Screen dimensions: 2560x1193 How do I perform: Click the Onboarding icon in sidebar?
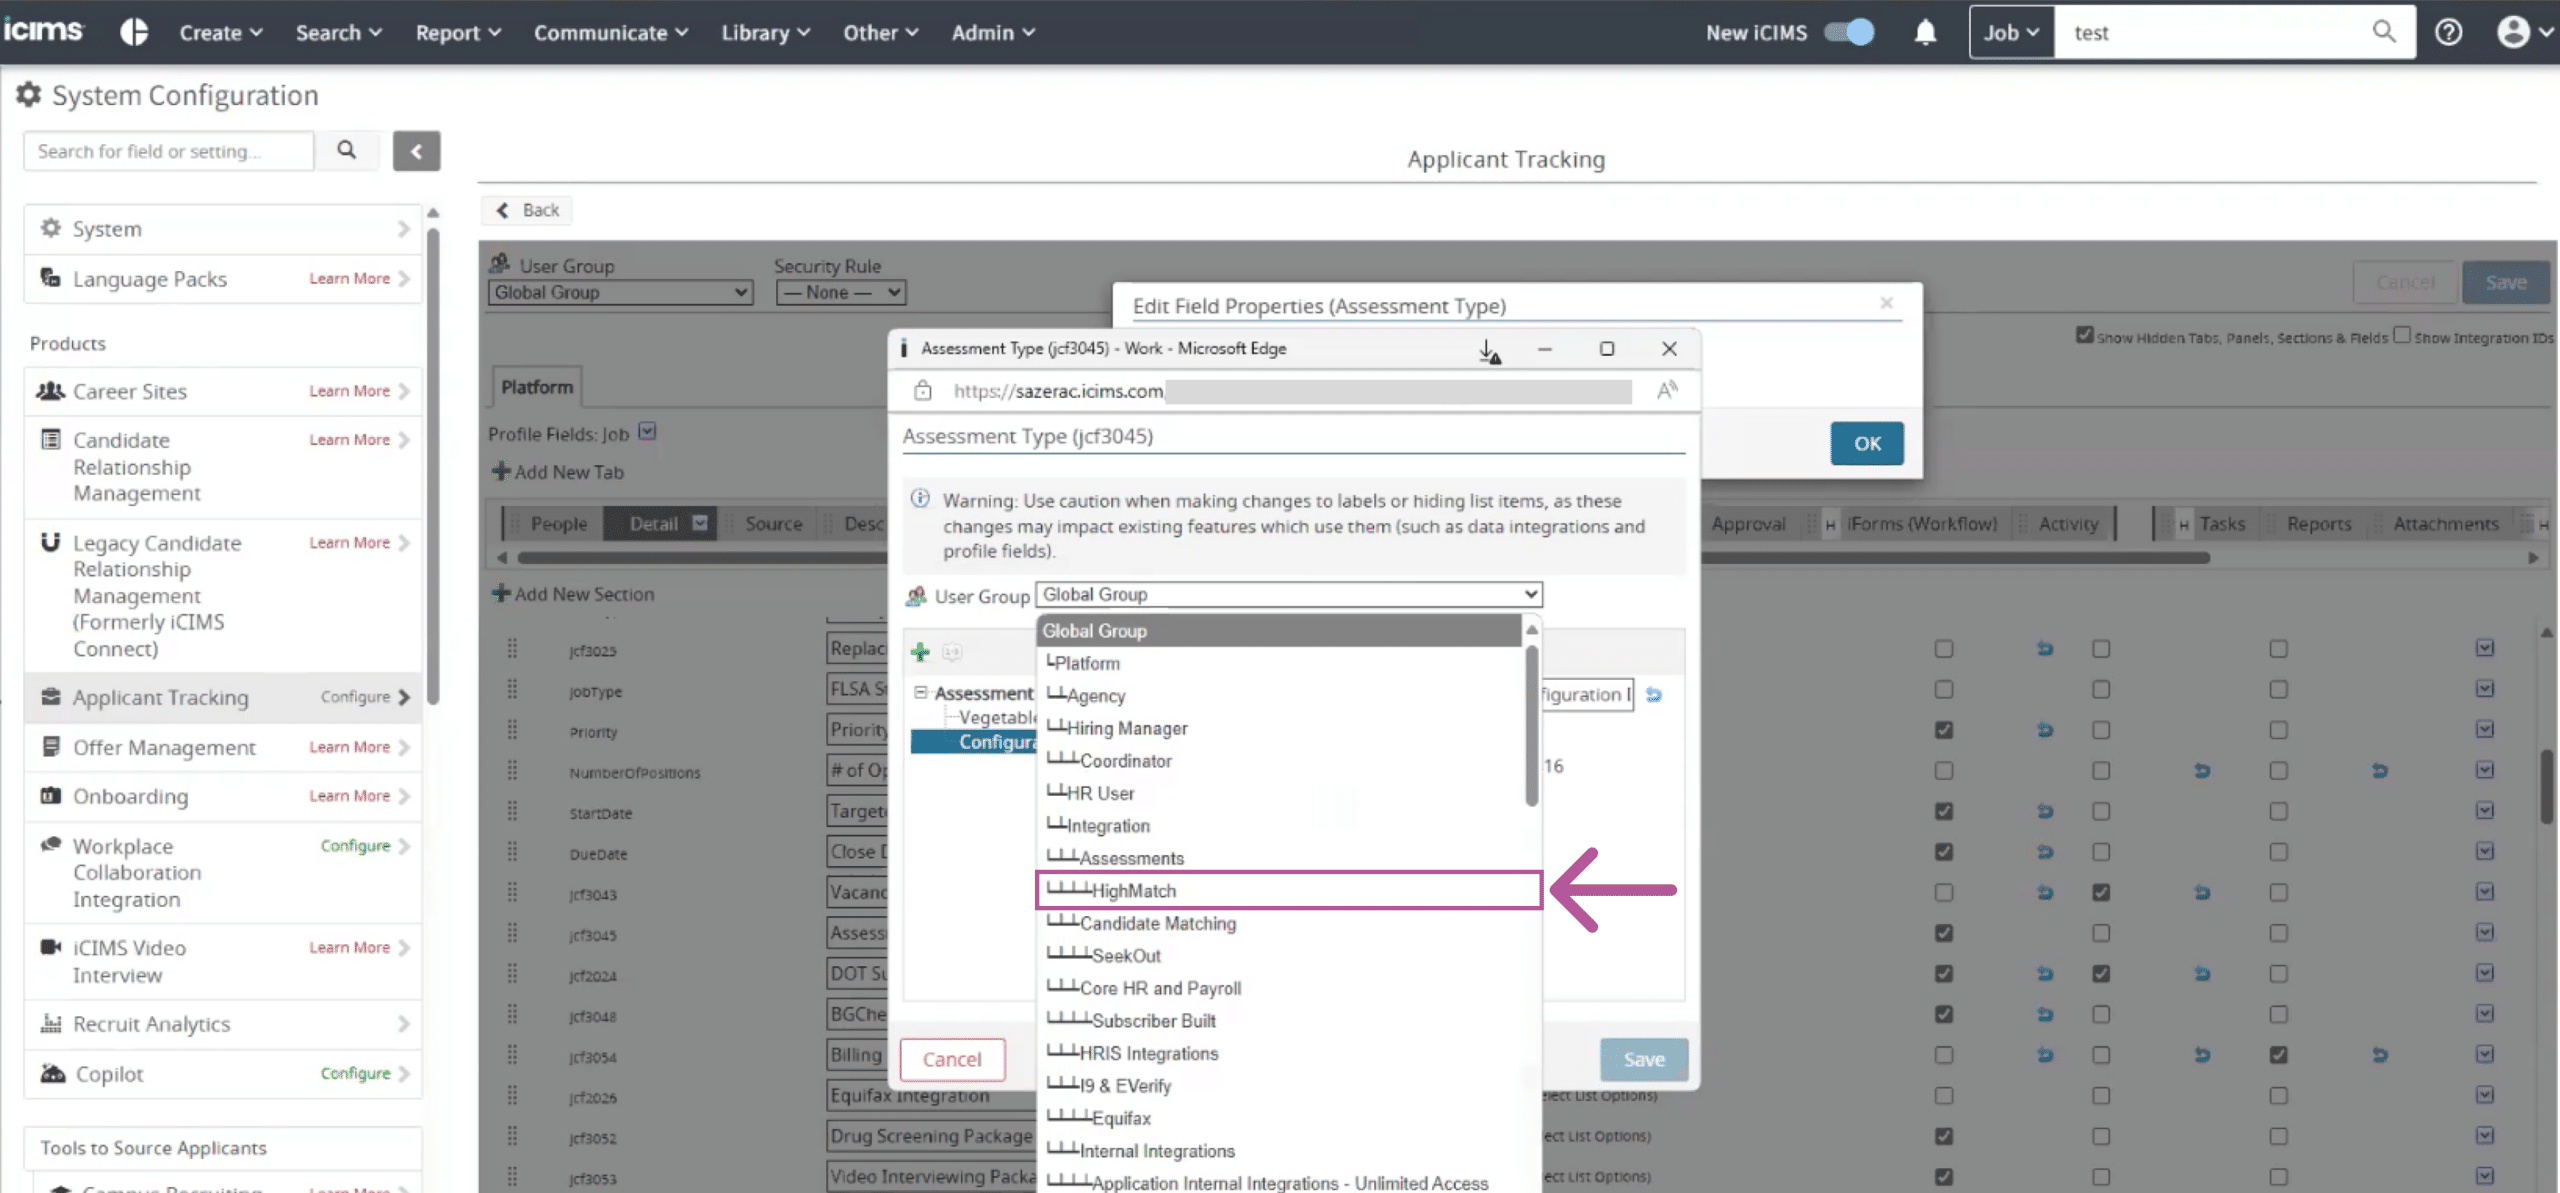(x=50, y=796)
